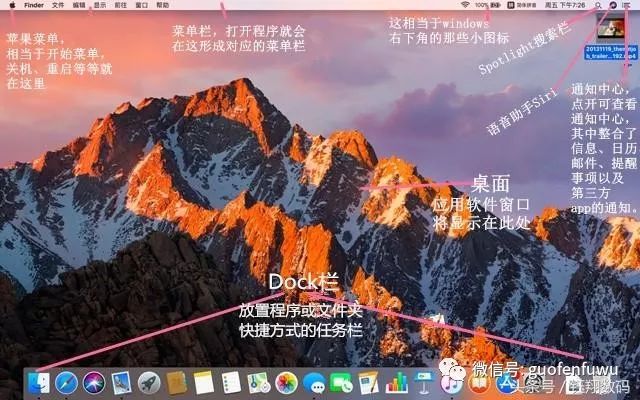Launch Maps from the Dock
This screenshot has height=400, width=640.
coord(259,383)
